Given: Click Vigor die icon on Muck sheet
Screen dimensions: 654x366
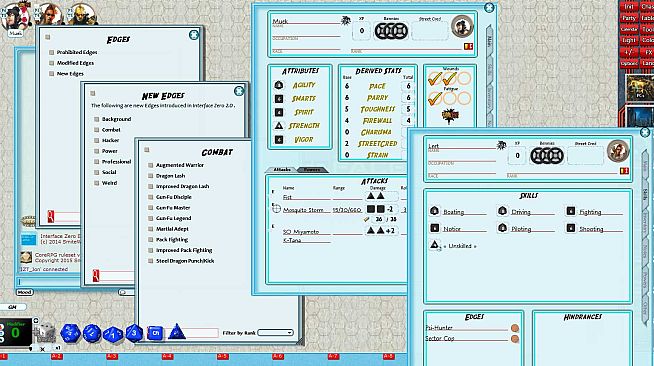Looking at the screenshot, I should pyautogui.click(x=279, y=140).
